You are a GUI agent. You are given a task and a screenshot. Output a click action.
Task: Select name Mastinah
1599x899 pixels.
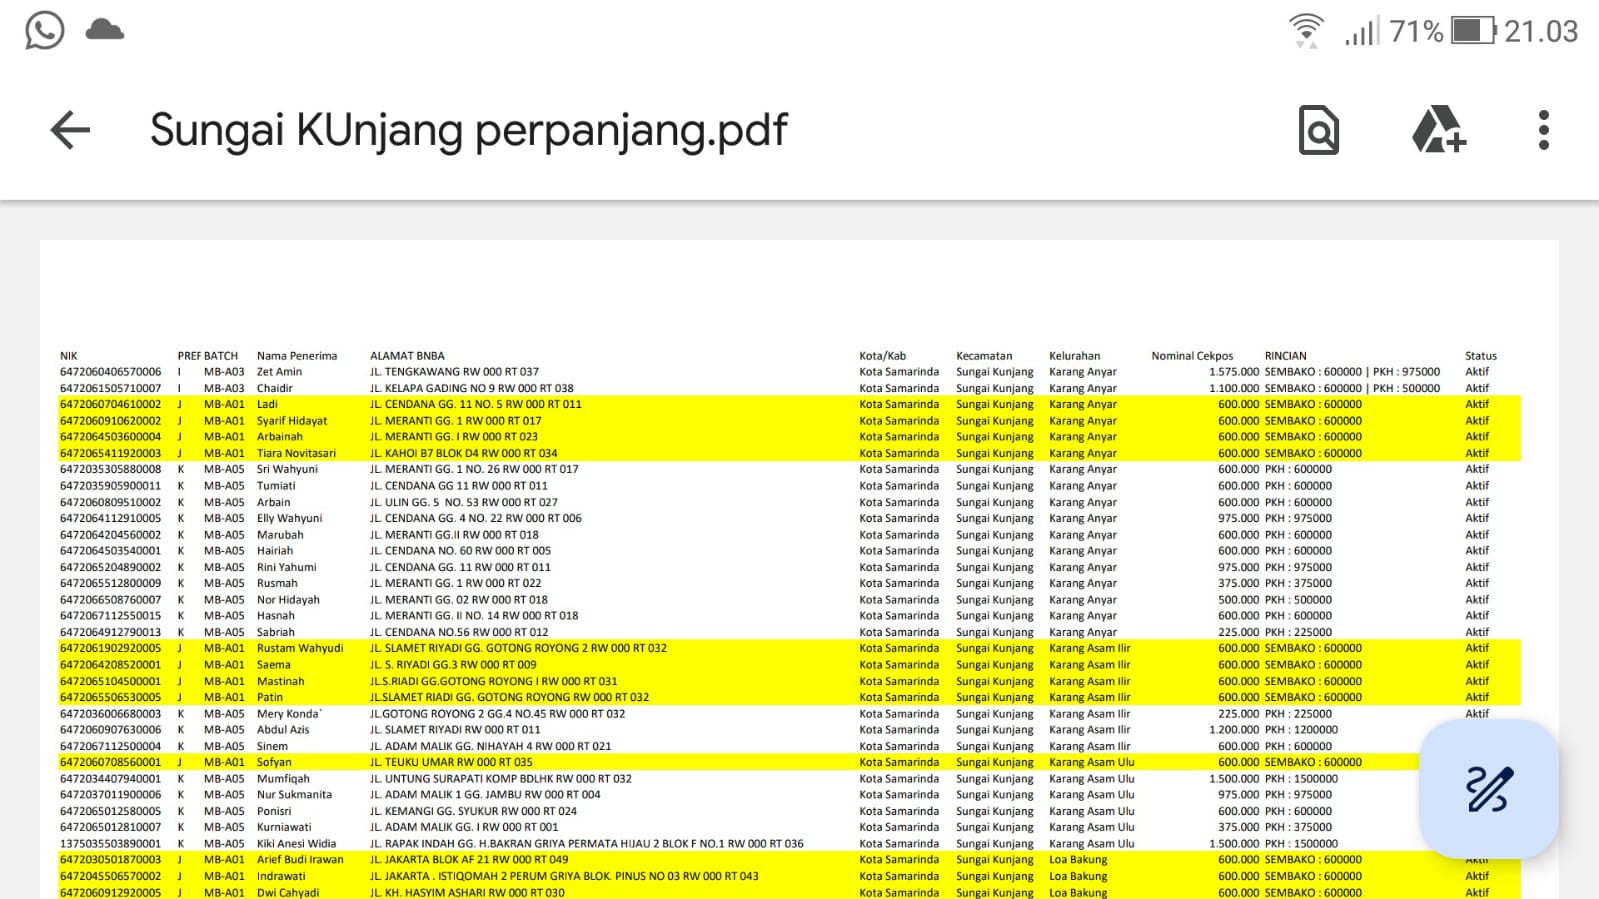point(280,681)
